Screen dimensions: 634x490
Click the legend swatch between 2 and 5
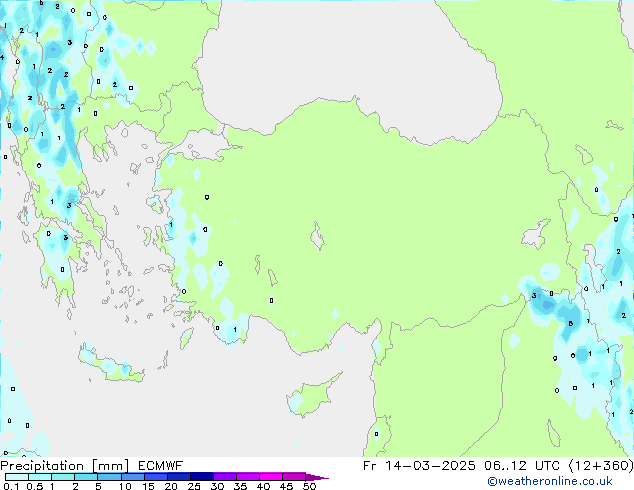86,477
